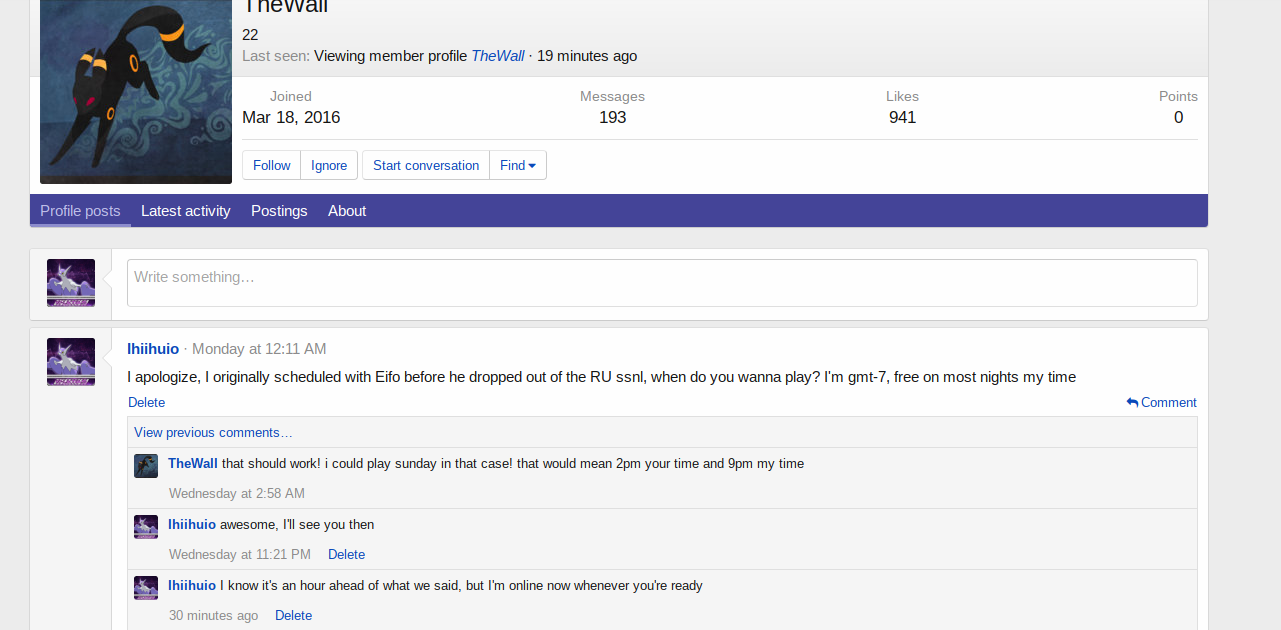1281x630 pixels.
Task: Follow TheWall
Action: pos(271,165)
